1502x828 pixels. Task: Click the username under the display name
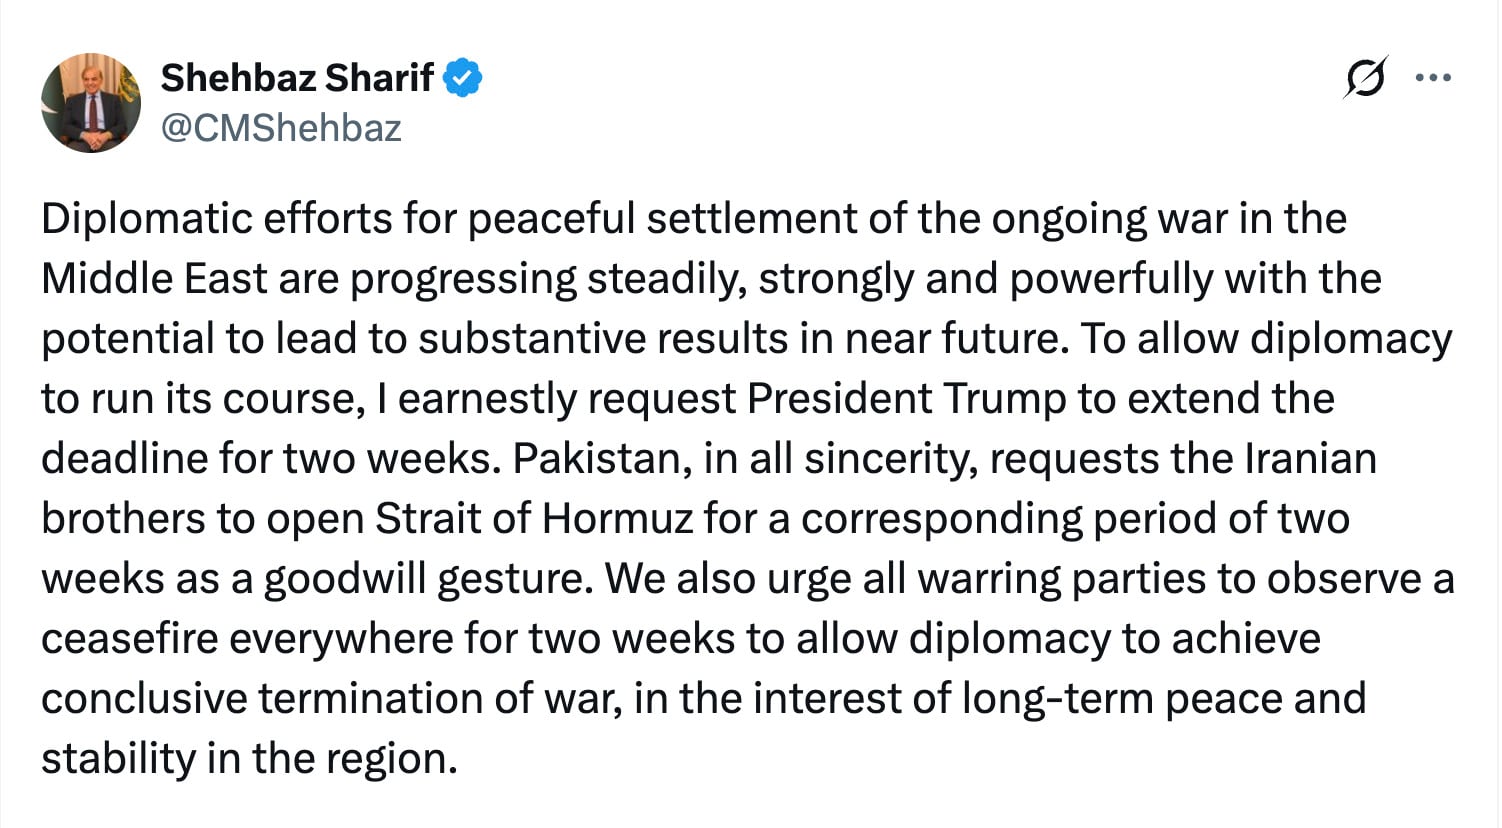283,126
